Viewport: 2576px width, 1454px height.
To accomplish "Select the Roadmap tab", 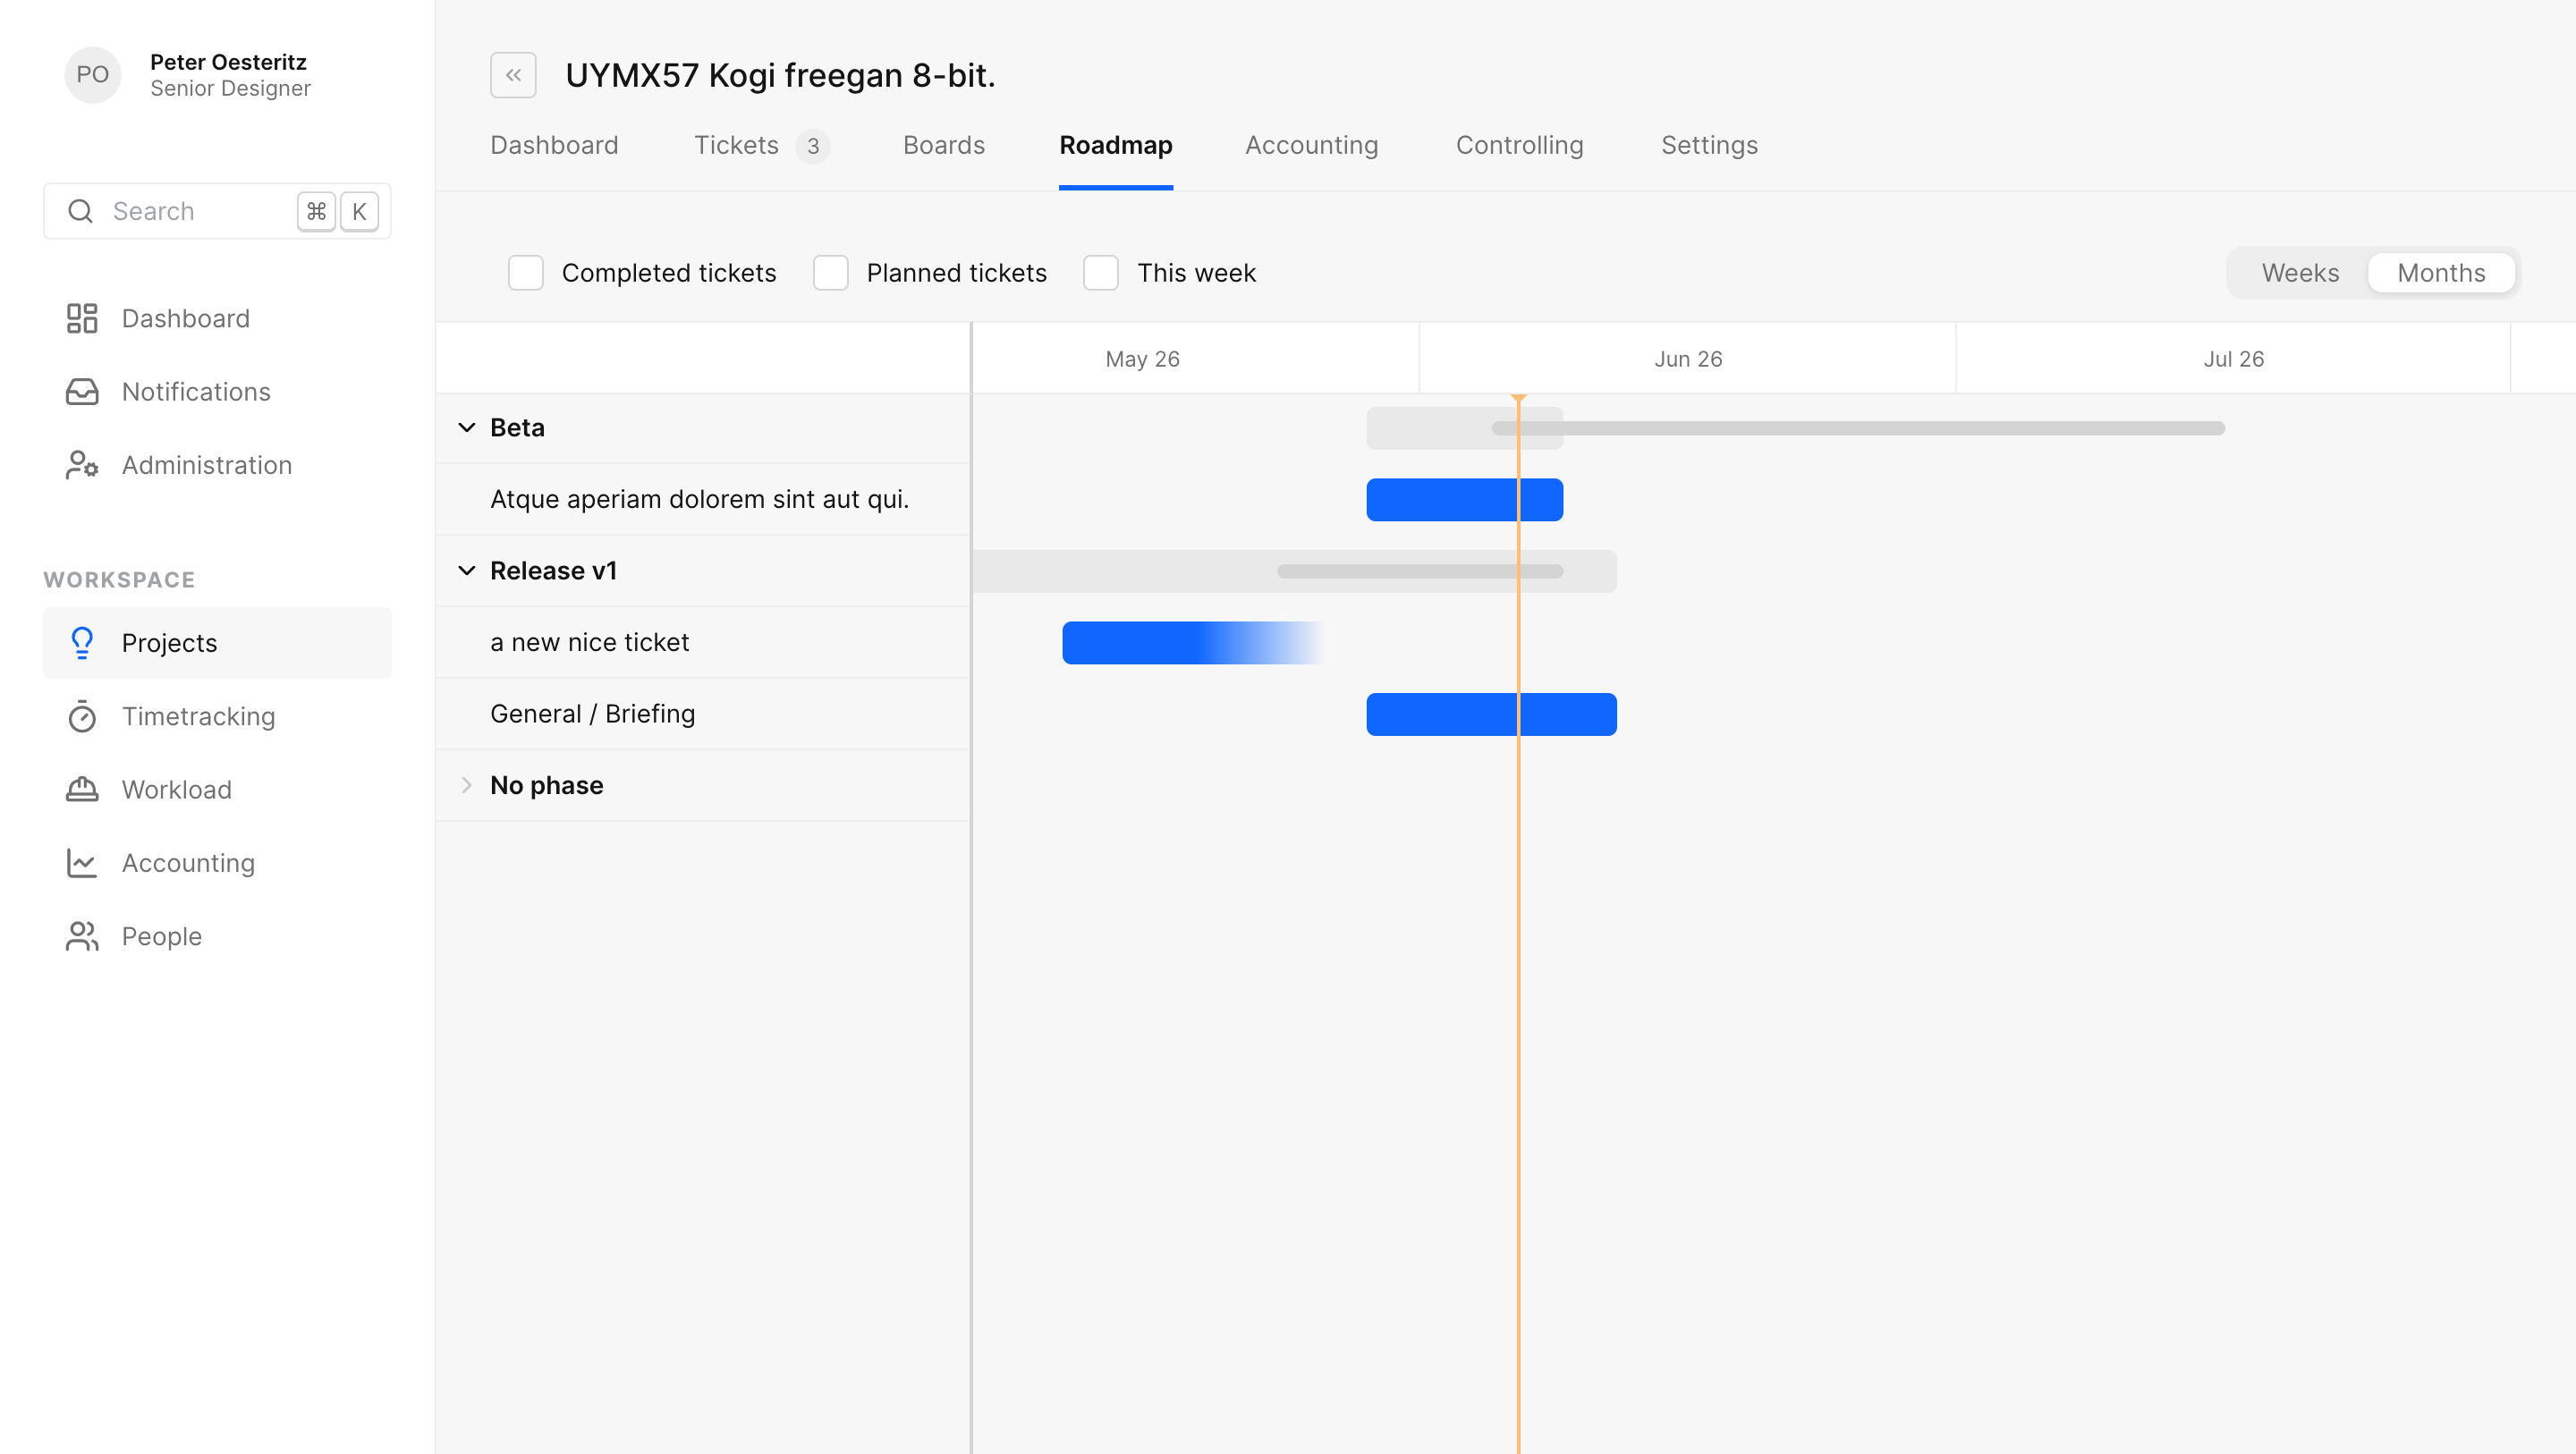I will coord(1116,145).
